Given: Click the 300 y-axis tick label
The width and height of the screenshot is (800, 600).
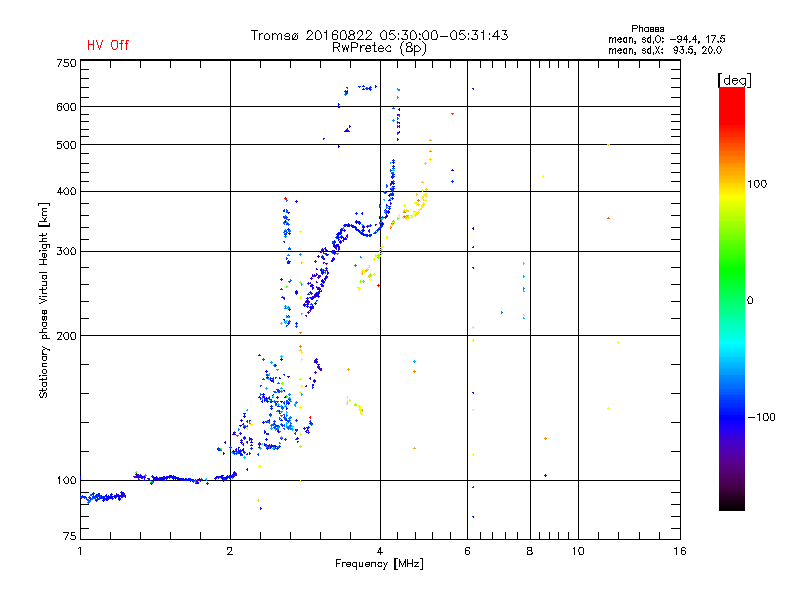Looking at the screenshot, I should (x=66, y=252).
